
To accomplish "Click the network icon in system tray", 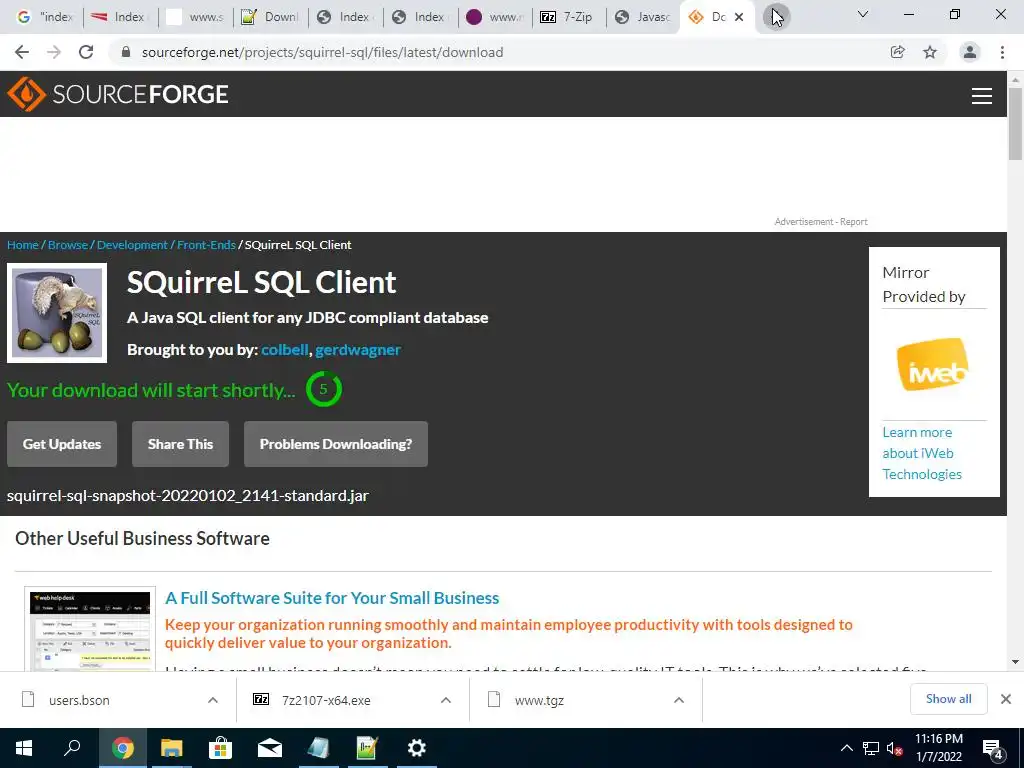I will (871, 748).
